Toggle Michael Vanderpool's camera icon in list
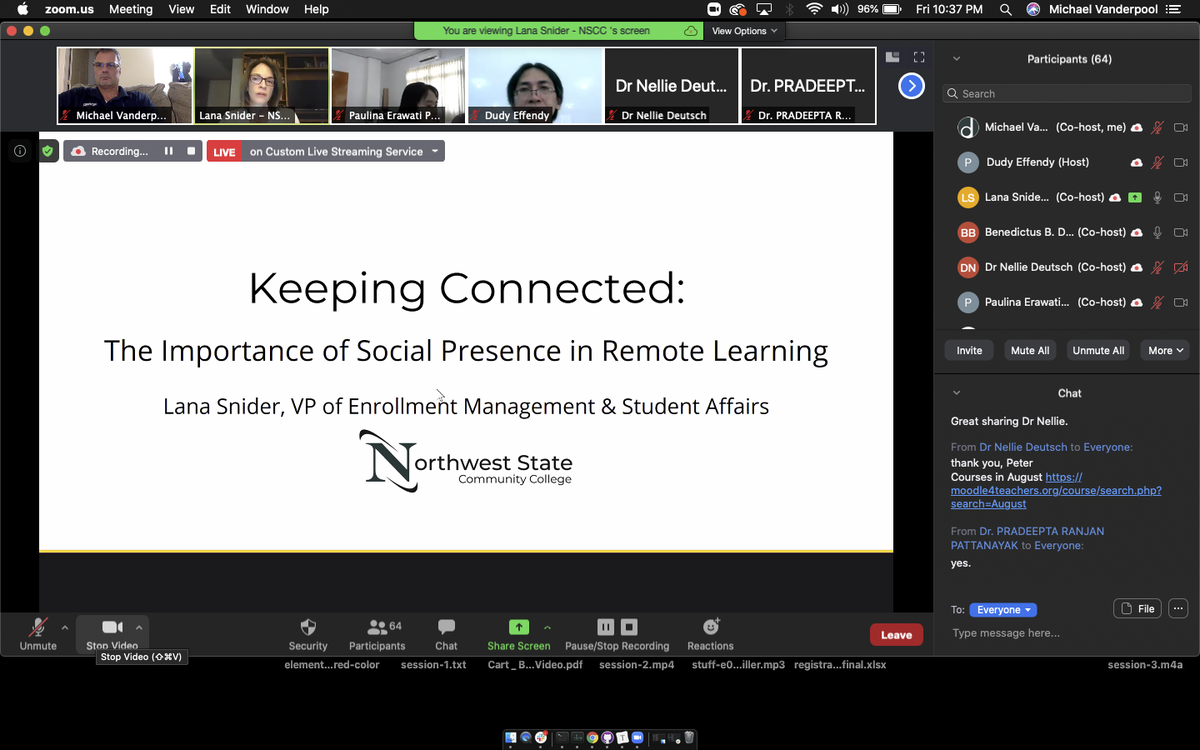Viewport: 1200px width, 750px height. 1181,127
